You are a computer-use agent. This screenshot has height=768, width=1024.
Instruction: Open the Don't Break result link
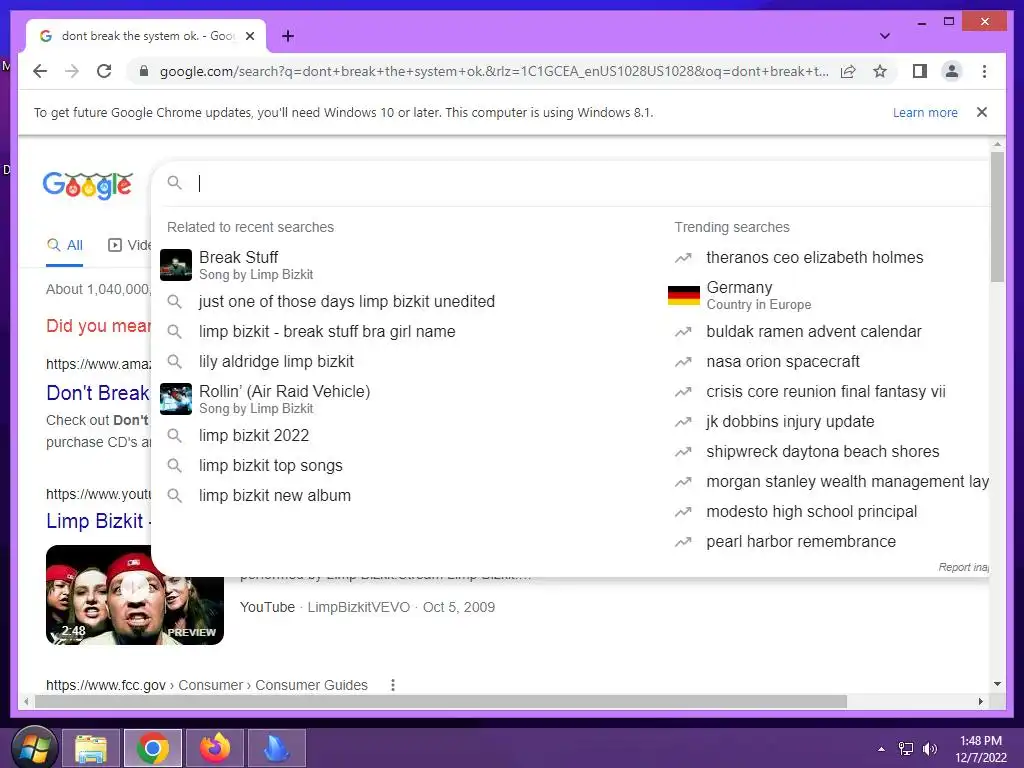[x=98, y=393]
